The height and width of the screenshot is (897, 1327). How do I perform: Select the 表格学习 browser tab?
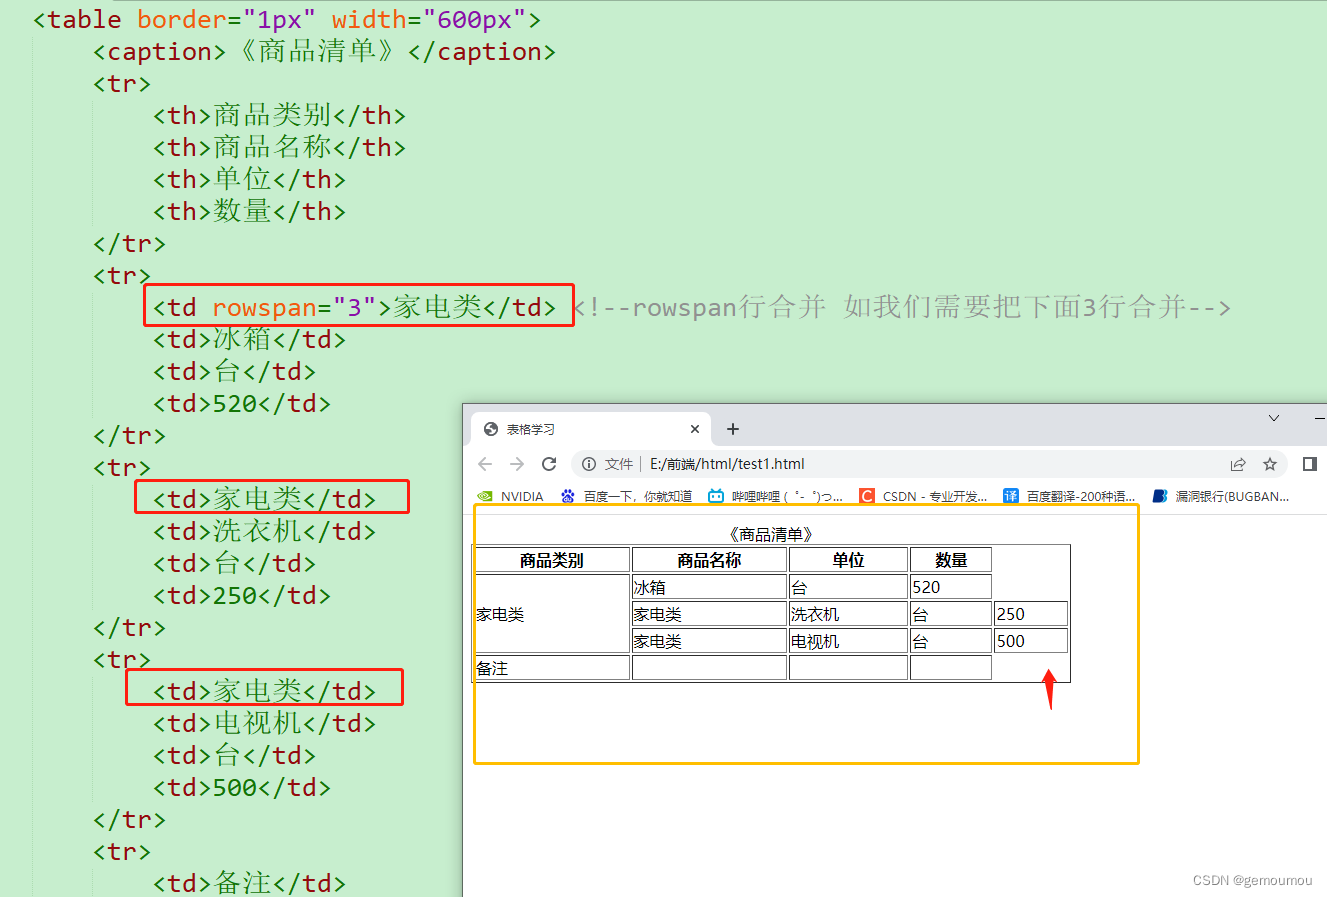click(x=591, y=429)
